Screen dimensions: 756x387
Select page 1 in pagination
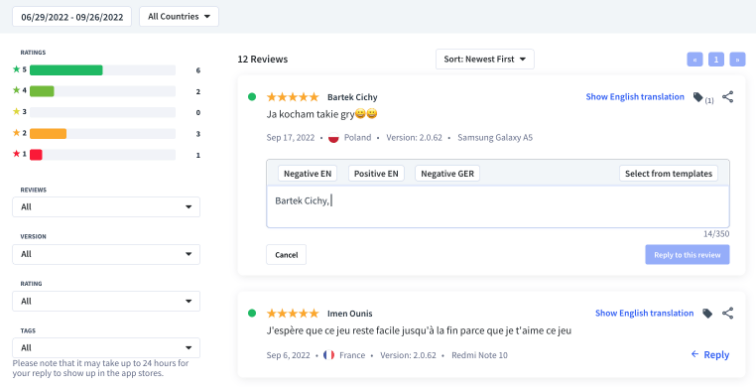[x=716, y=59]
